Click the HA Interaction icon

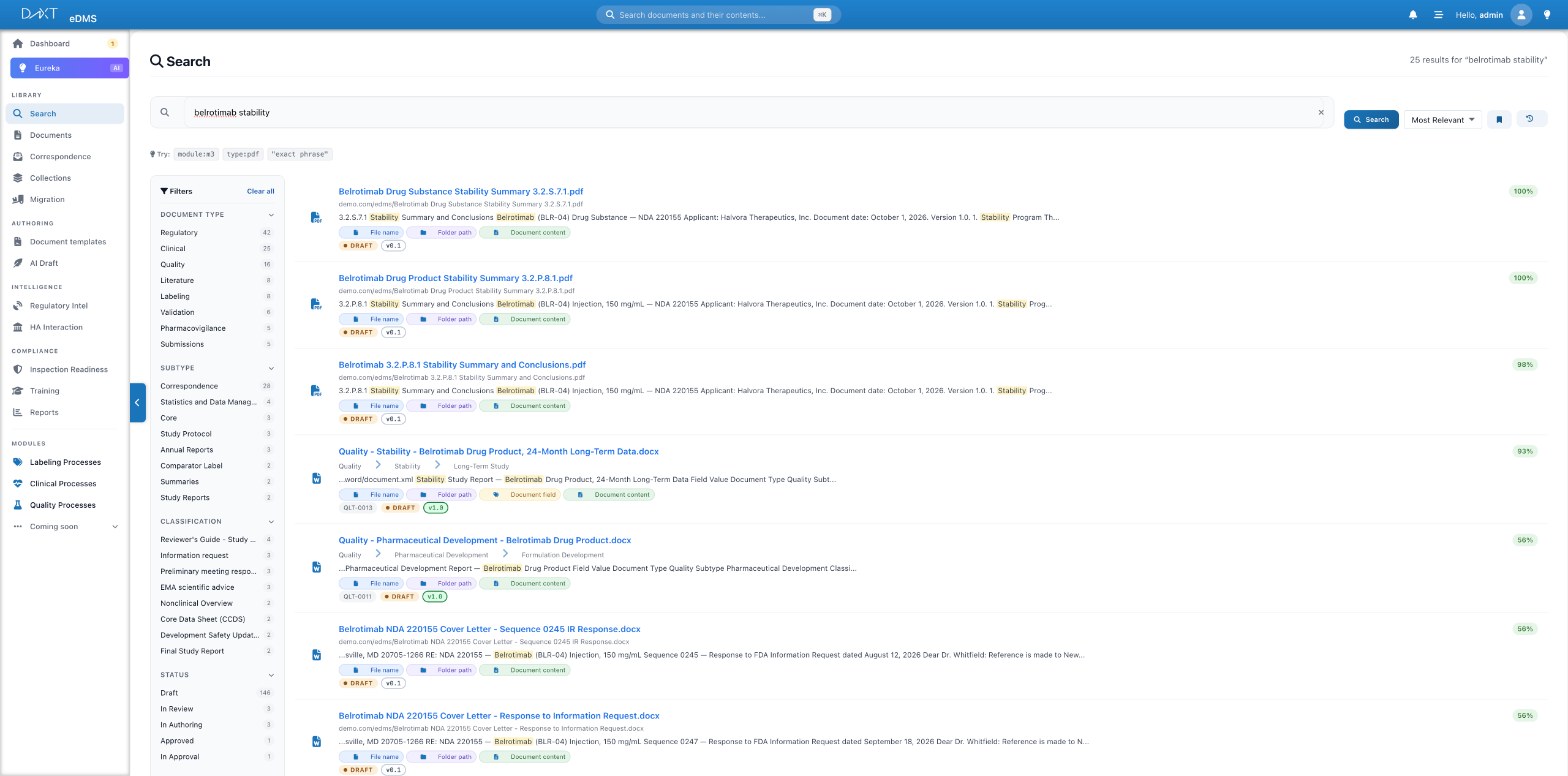(x=18, y=327)
